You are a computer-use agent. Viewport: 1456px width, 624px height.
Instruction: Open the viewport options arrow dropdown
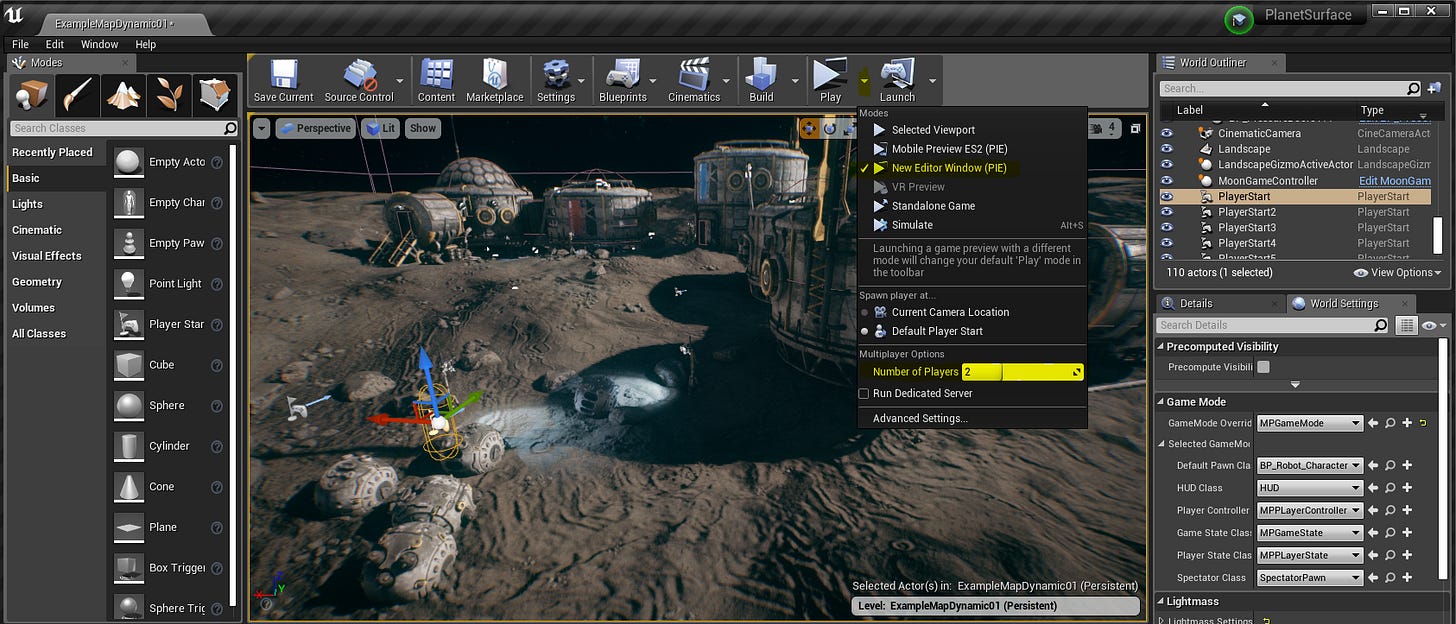click(262, 128)
